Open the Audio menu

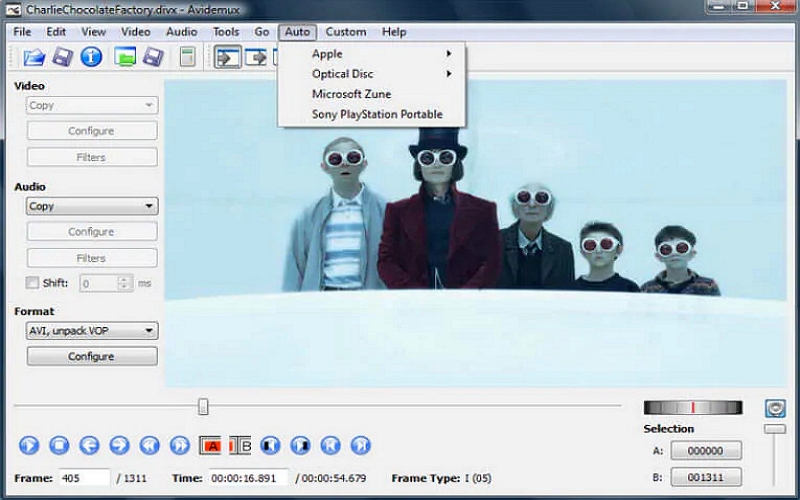click(x=182, y=32)
